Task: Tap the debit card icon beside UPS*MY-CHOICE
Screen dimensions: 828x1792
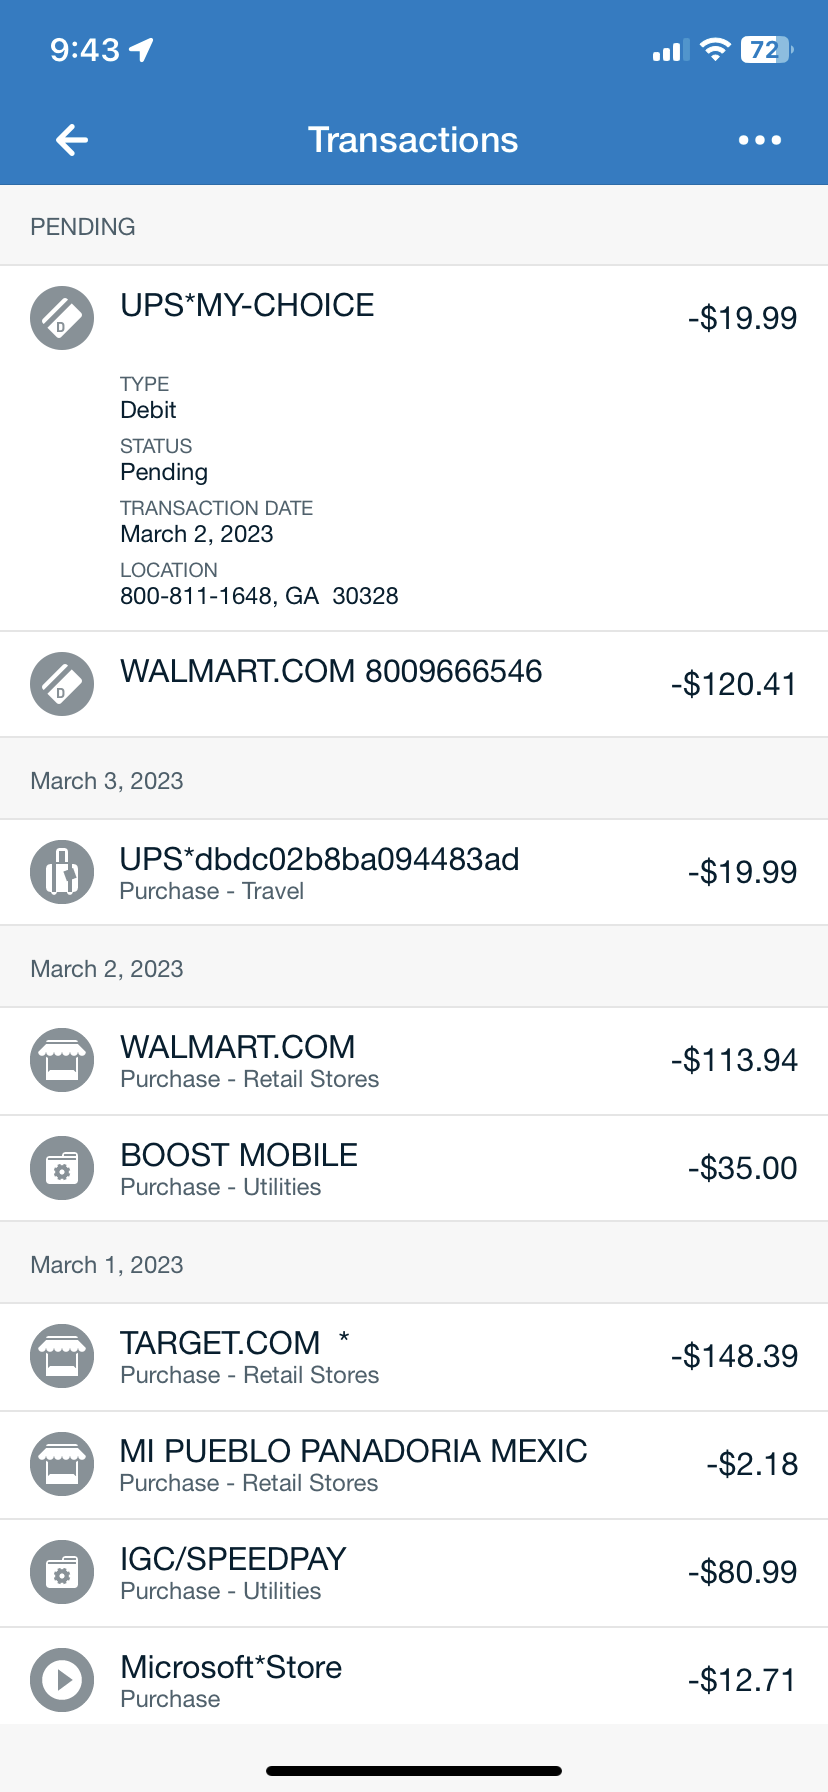Action: click(62, 318)
